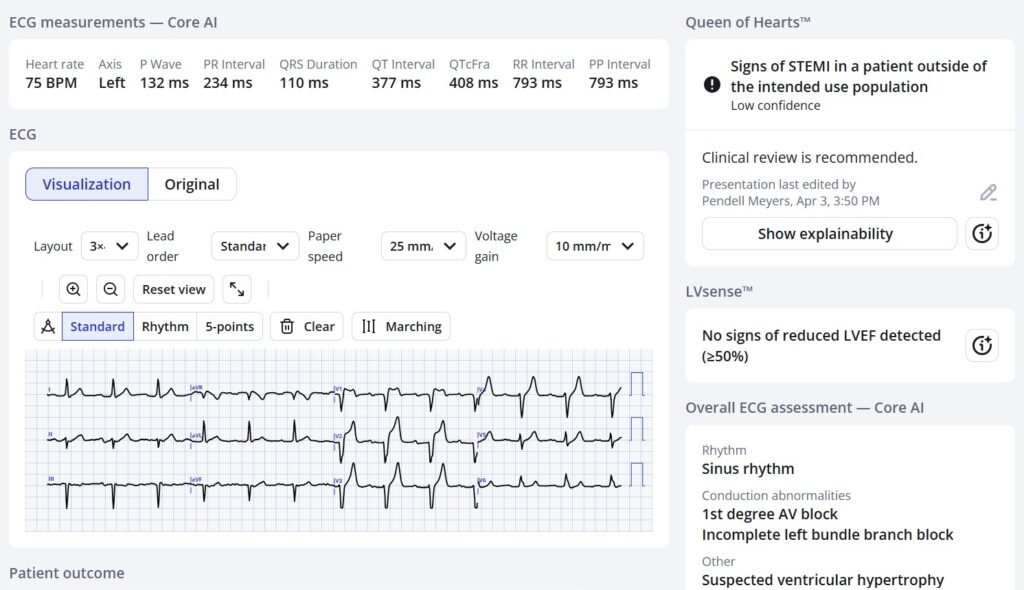Expand ECG to fullscreen view
Viewport: 1024px width, 590px height.
click(237, 289)
